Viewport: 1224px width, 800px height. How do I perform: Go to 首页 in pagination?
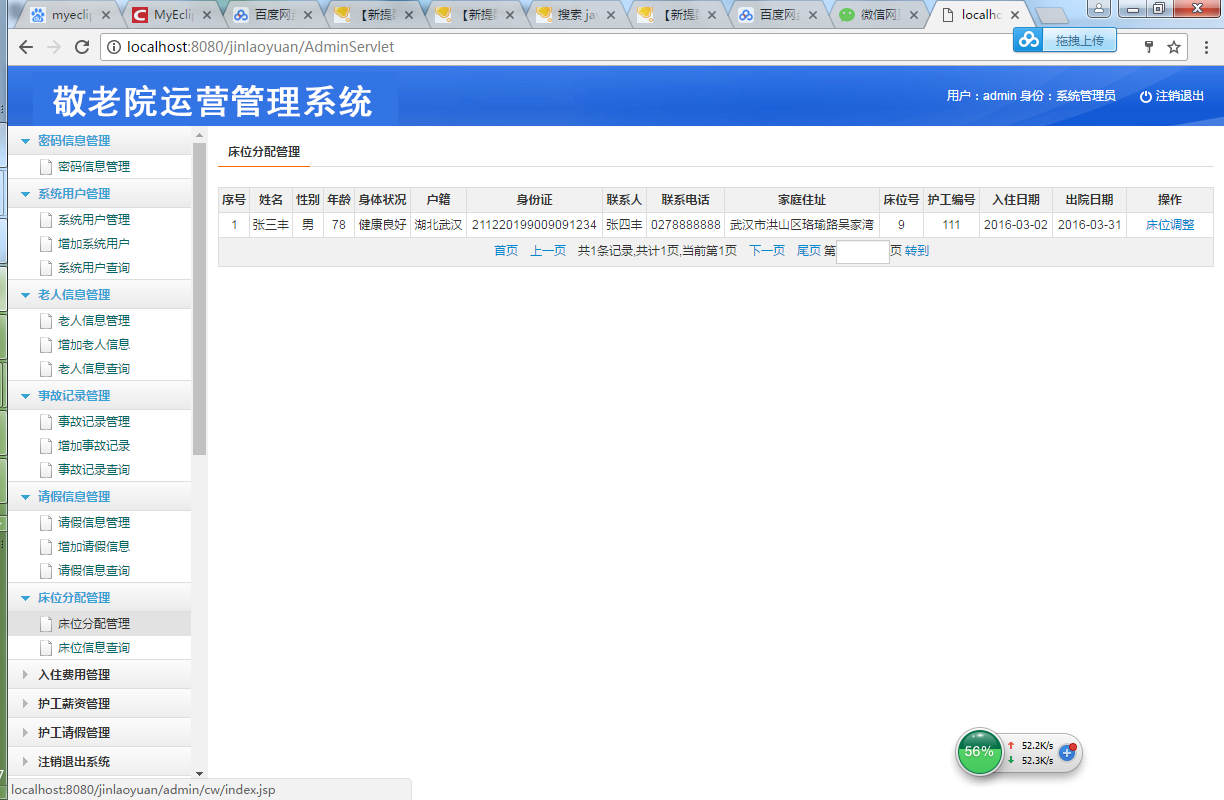click(506, 251)
